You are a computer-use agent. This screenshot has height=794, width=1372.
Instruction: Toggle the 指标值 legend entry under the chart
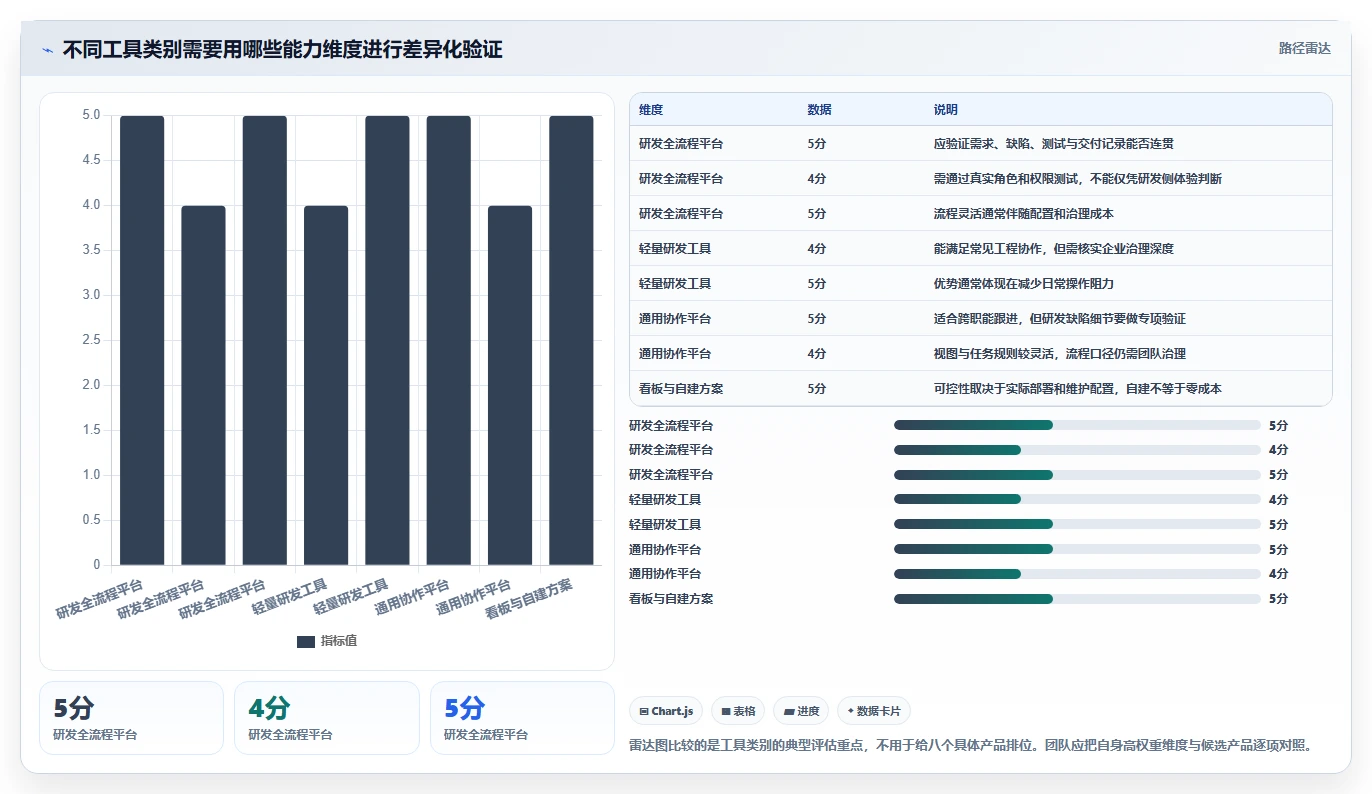[327, 641]
